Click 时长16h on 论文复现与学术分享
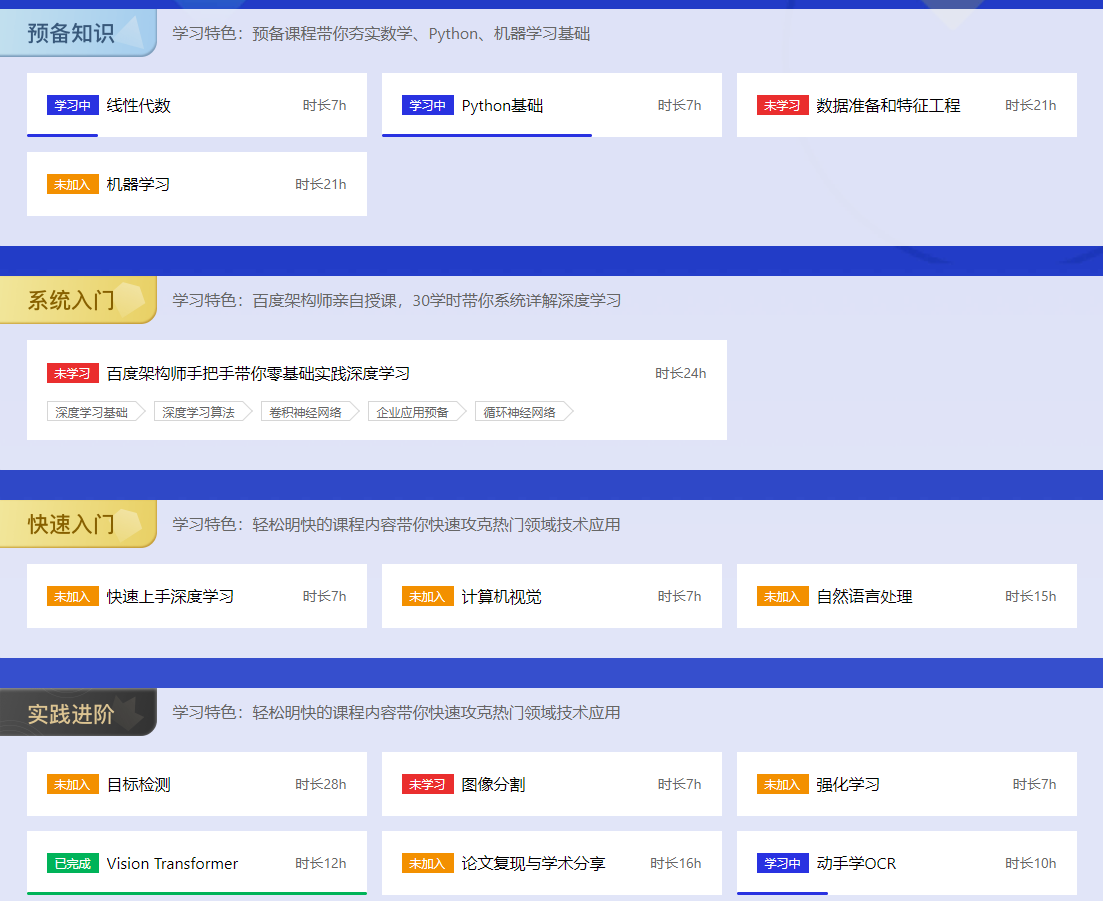 coord(675,863)
